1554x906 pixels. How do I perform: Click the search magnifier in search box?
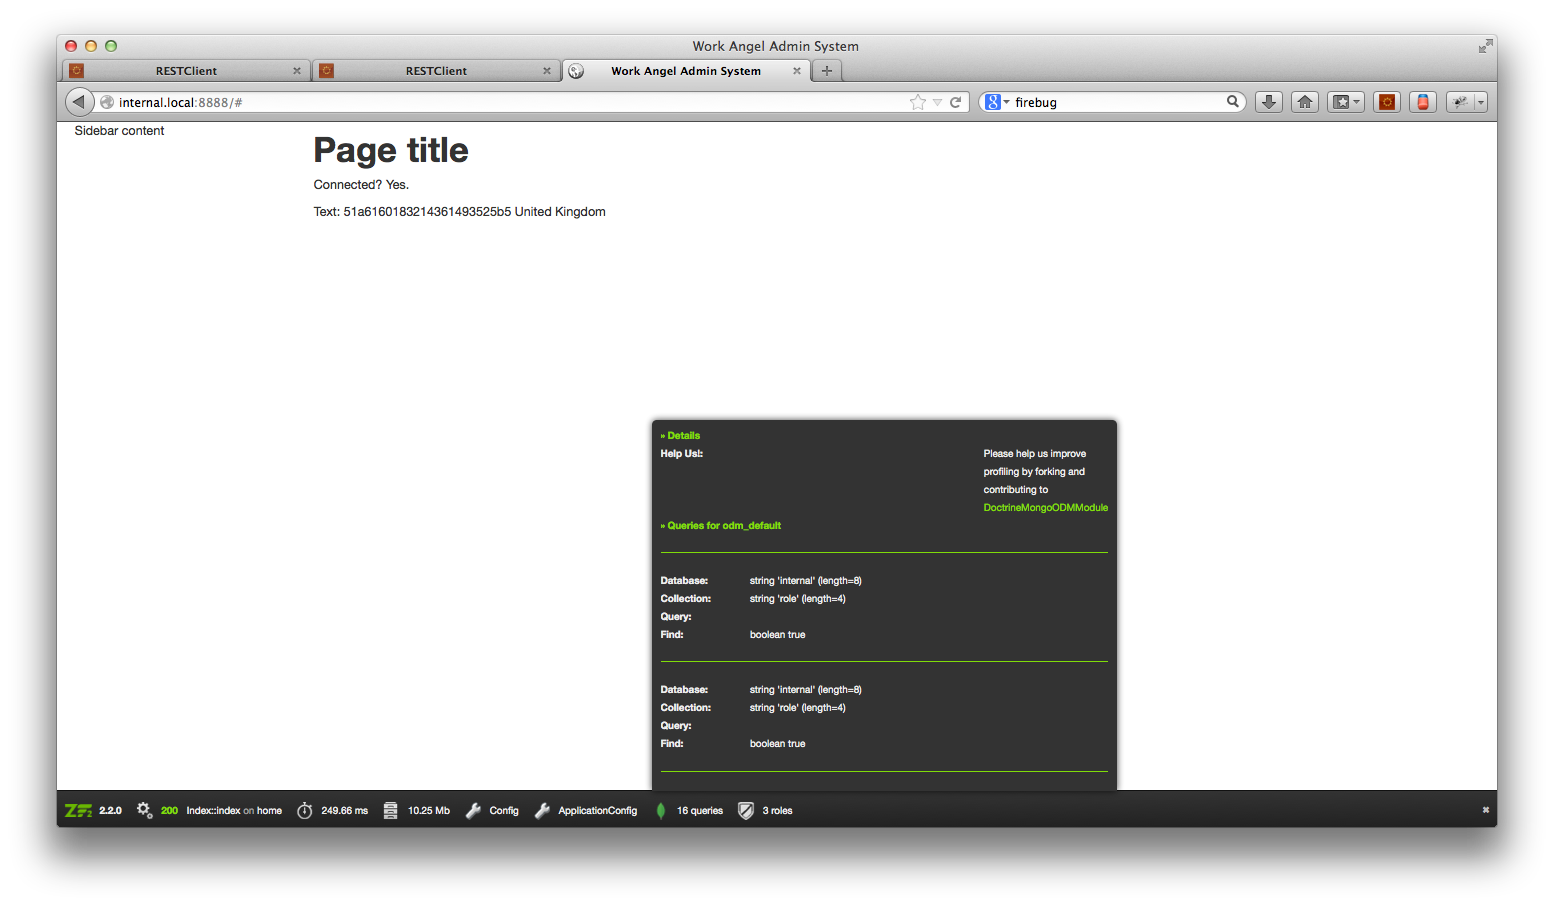pyautogui.click(x=1233, y=101)
